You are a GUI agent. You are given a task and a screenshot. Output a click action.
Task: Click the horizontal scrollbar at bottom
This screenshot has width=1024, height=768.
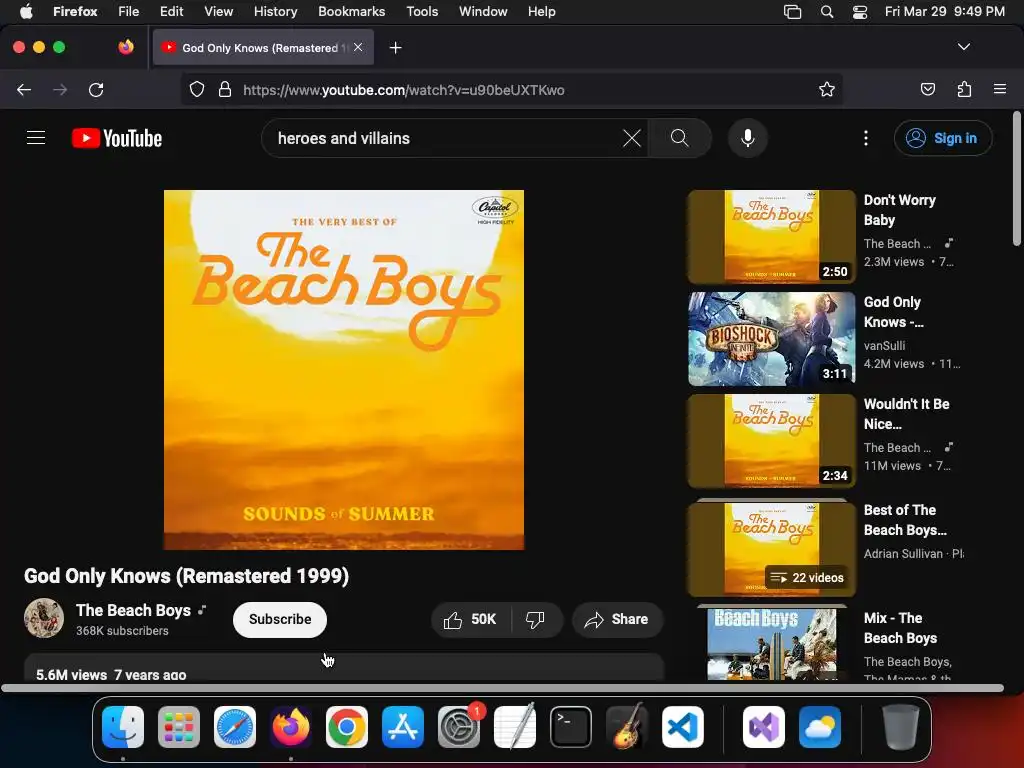502,688
